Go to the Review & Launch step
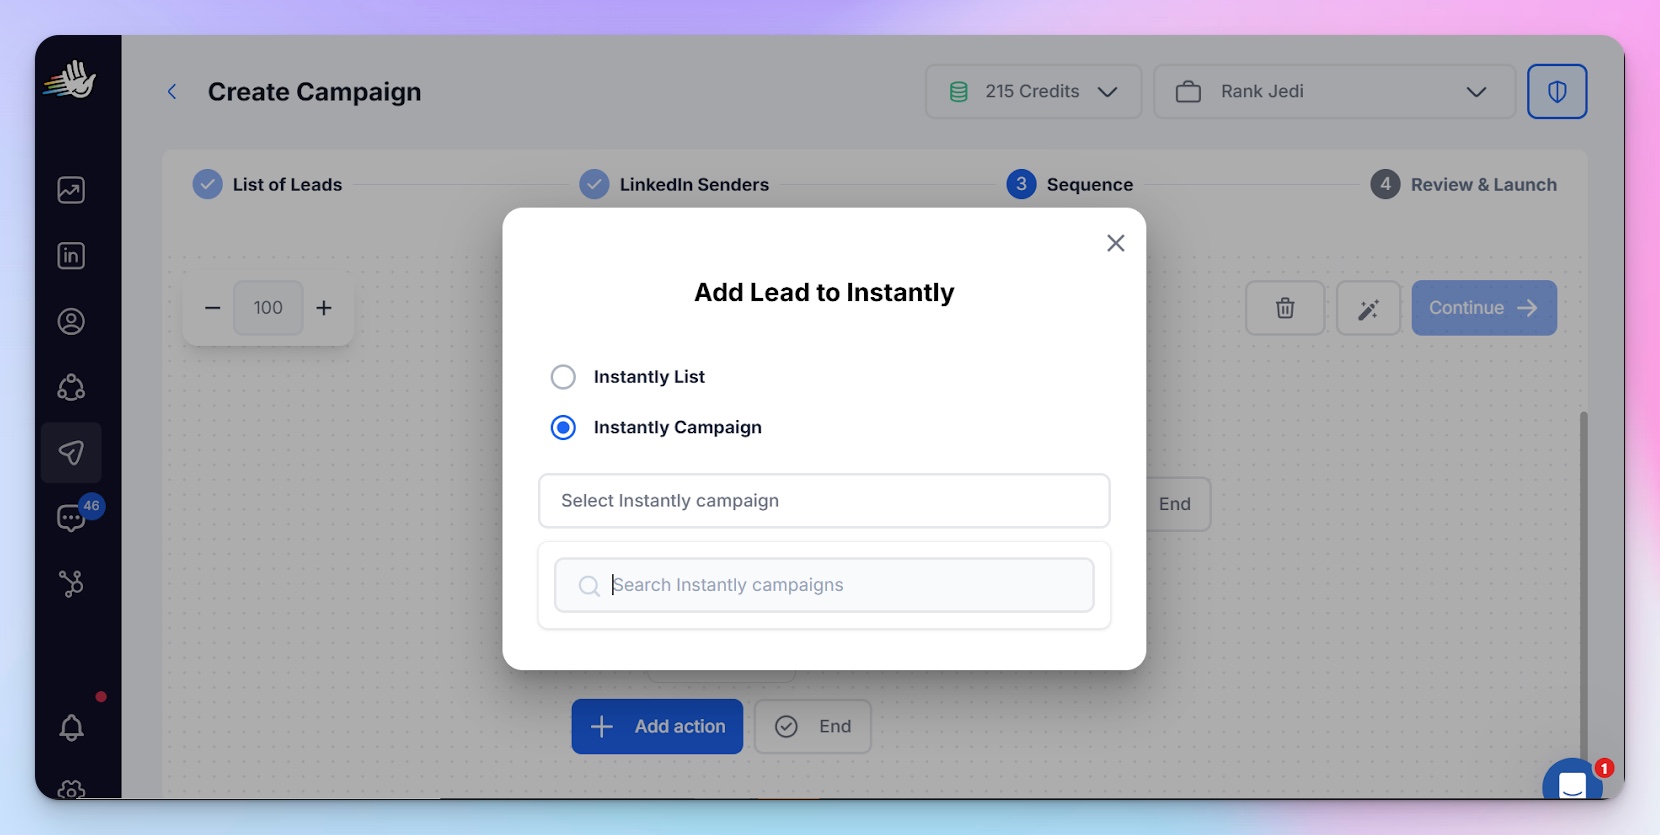The image size is (1660, 835). (1464, 185)
